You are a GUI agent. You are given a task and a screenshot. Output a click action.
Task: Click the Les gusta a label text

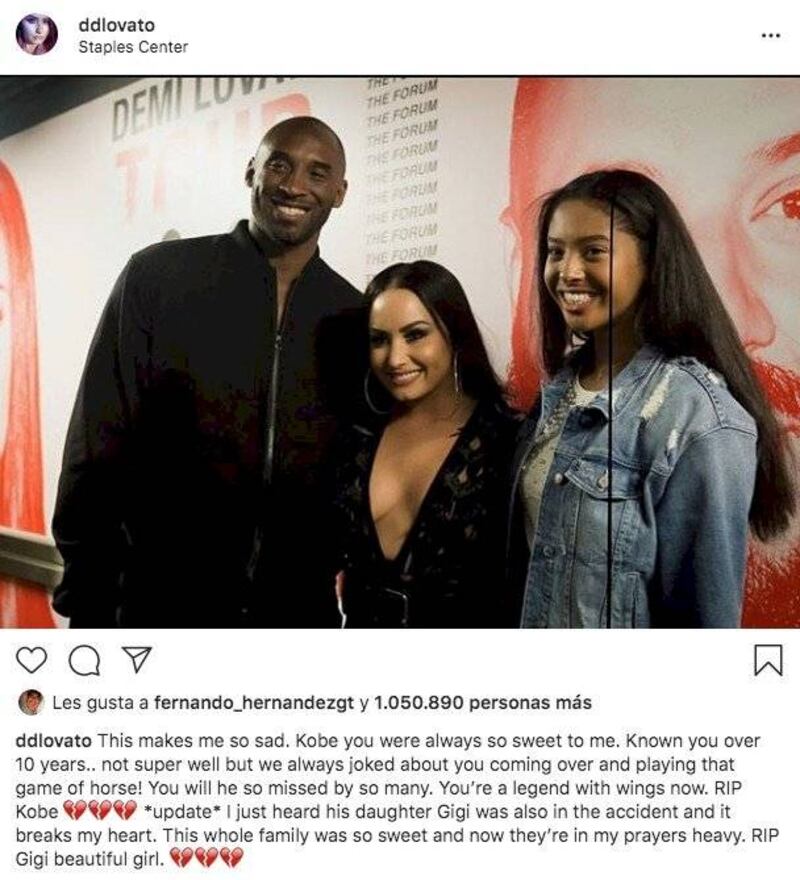pyautogui.click(x=100, y=703)
